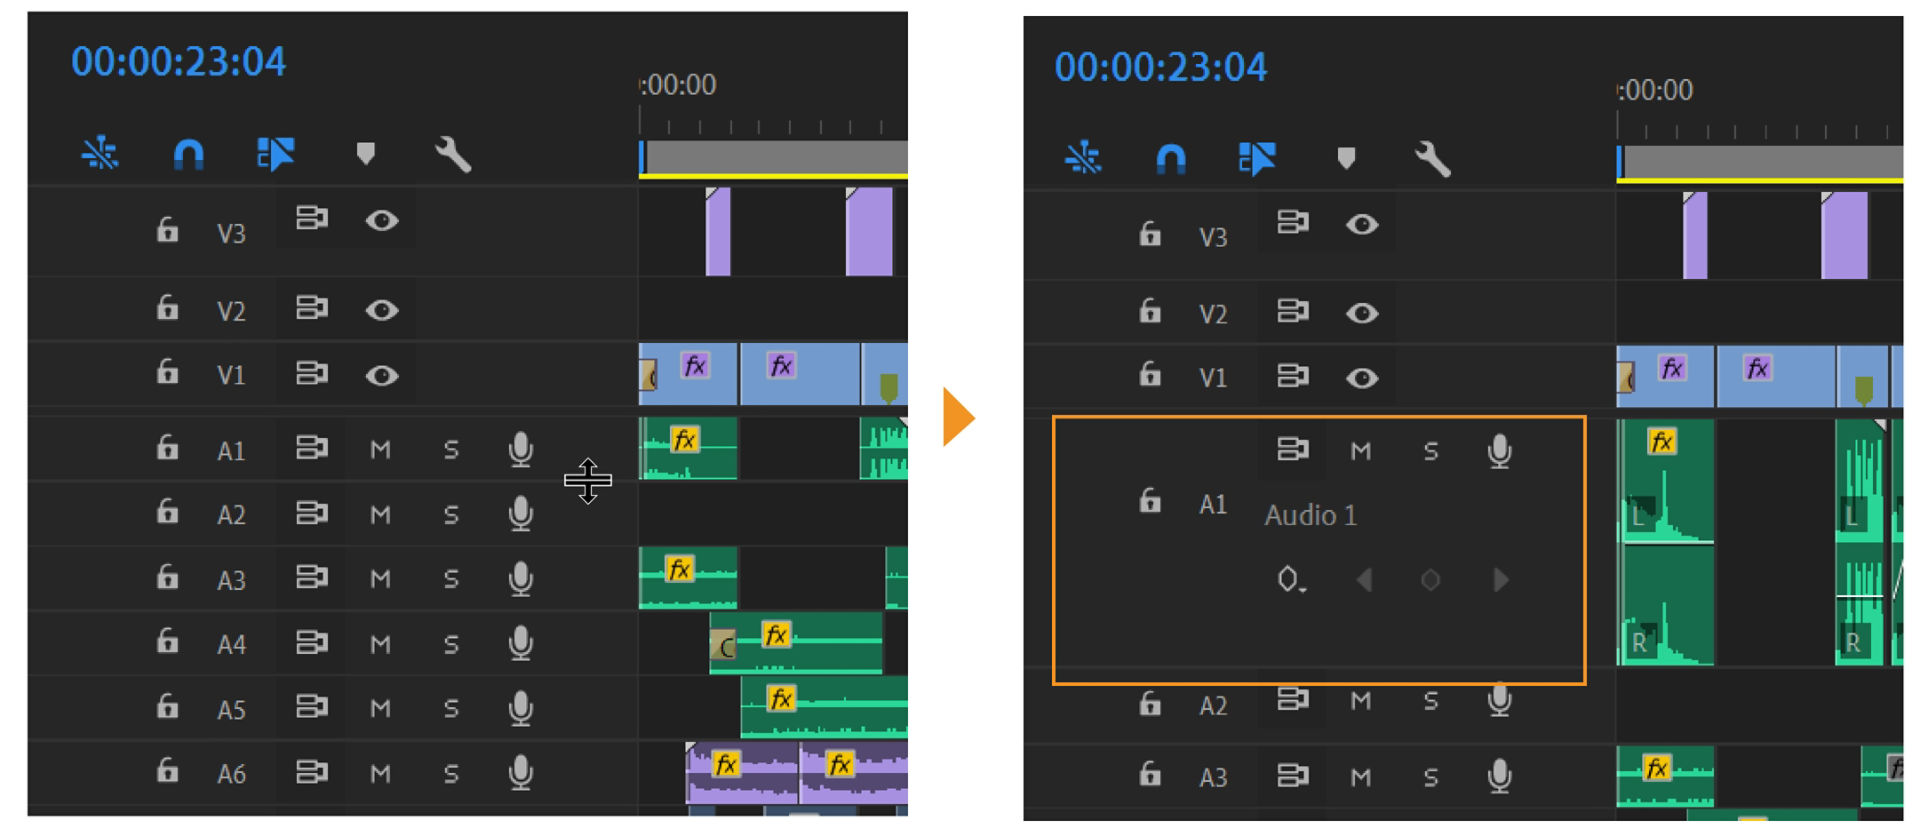Select A5 track header label in left timeline

click(231, 710)
